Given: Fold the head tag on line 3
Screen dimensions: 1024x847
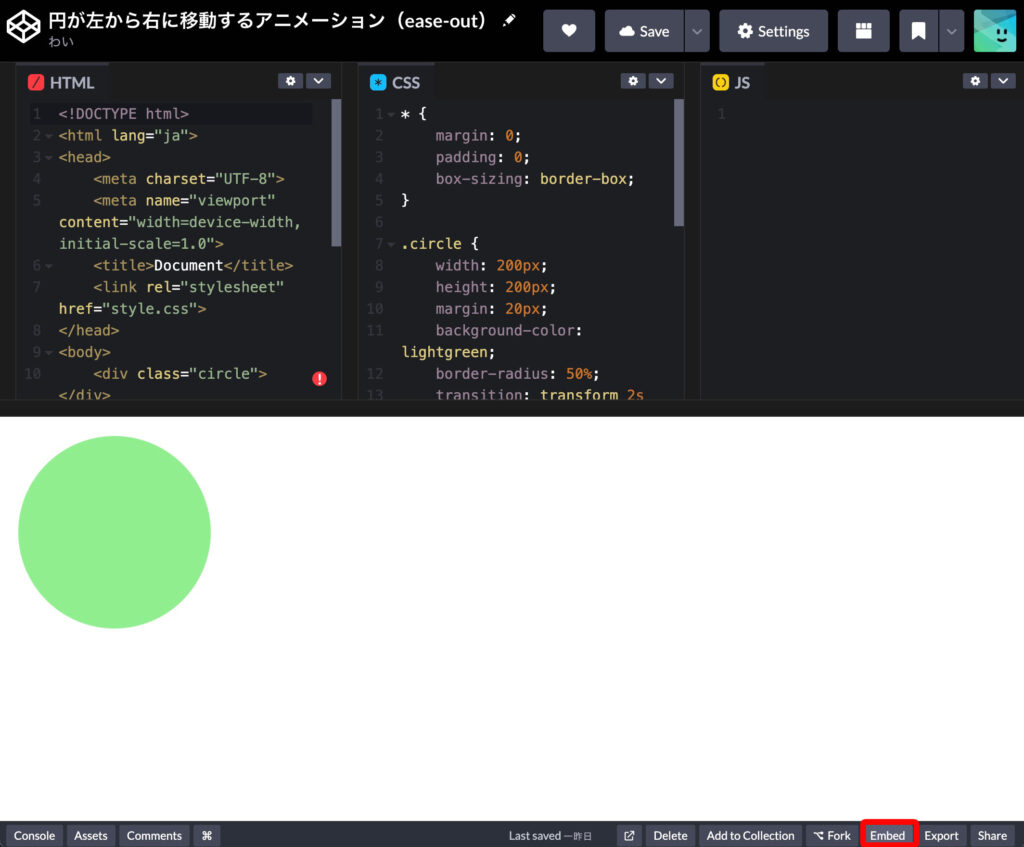Looking at the screenshot, I should [49, 157].
